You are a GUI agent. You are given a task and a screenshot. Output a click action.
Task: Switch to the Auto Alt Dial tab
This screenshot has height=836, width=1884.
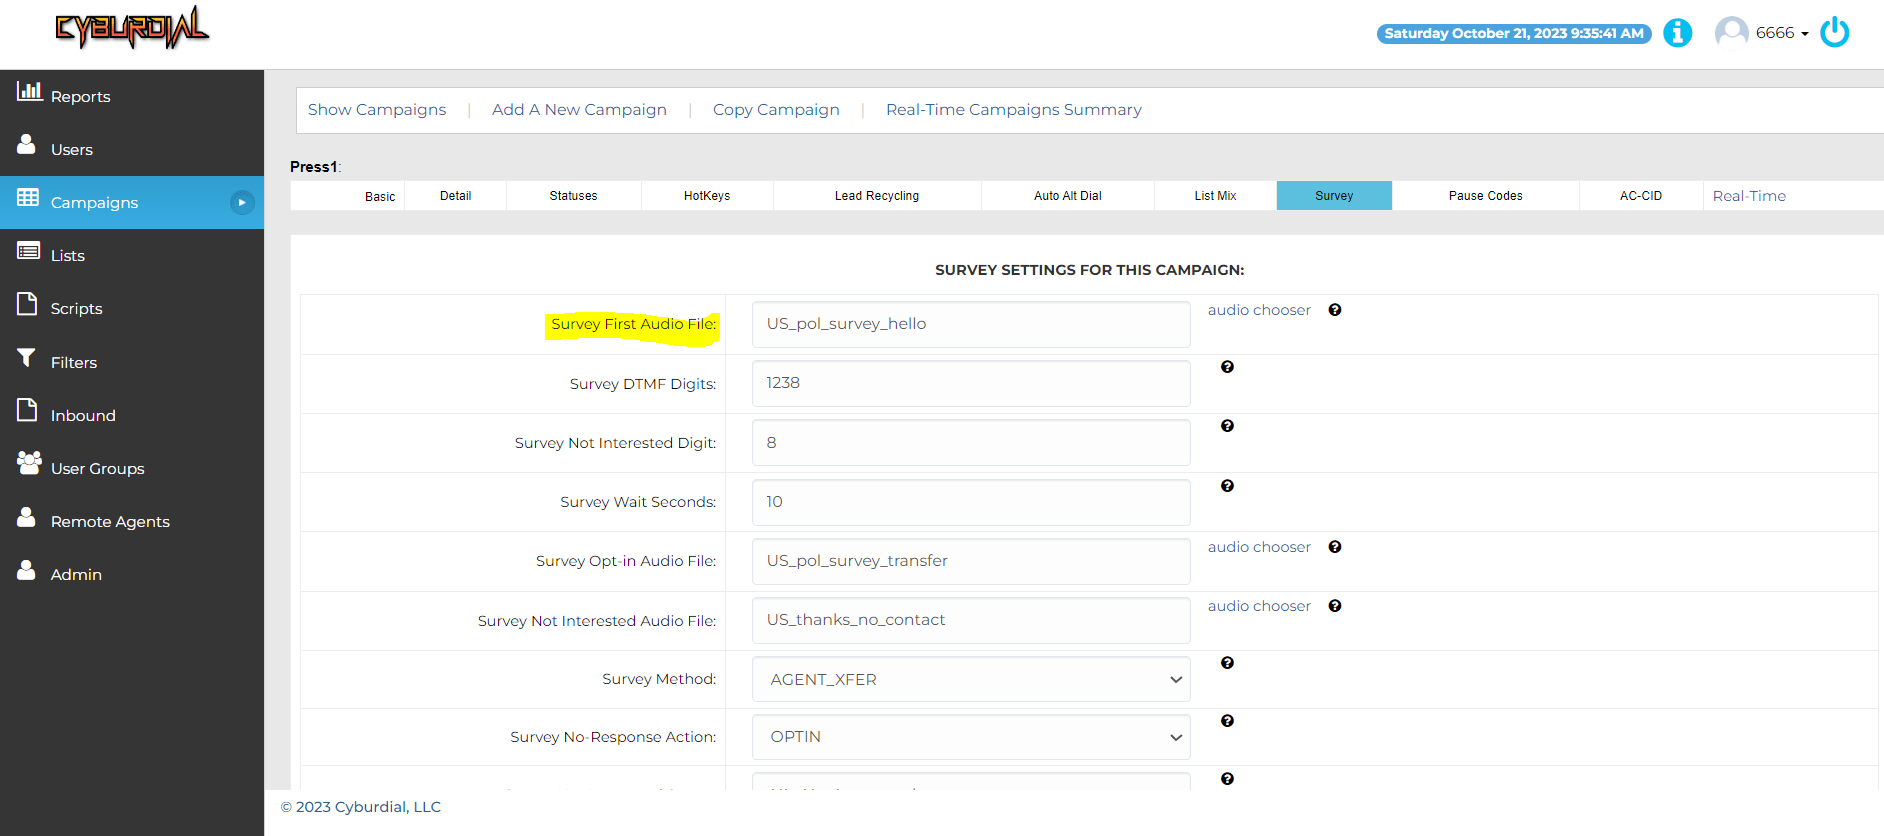tap(1068, 196)
